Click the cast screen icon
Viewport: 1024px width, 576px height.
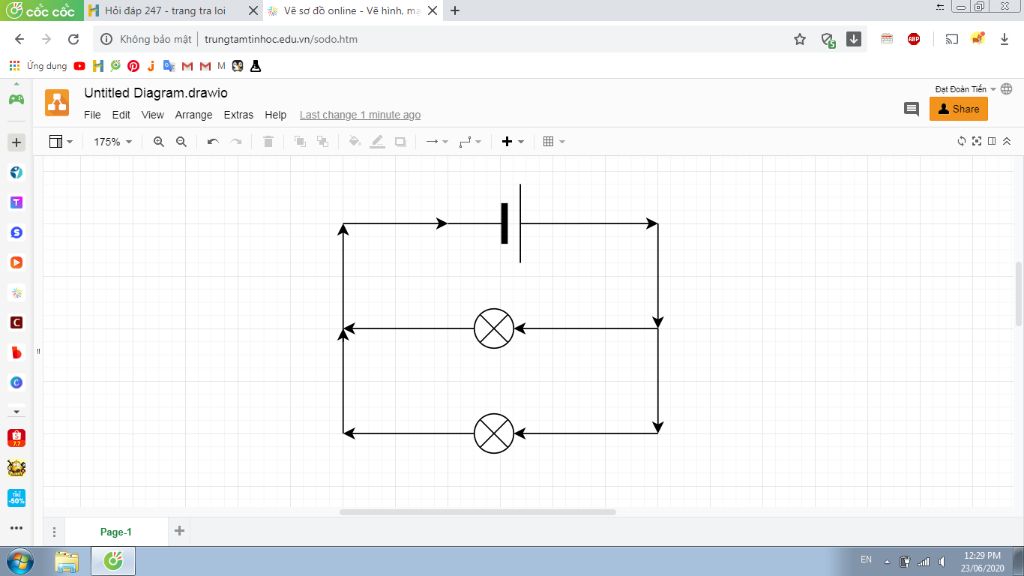952,39
